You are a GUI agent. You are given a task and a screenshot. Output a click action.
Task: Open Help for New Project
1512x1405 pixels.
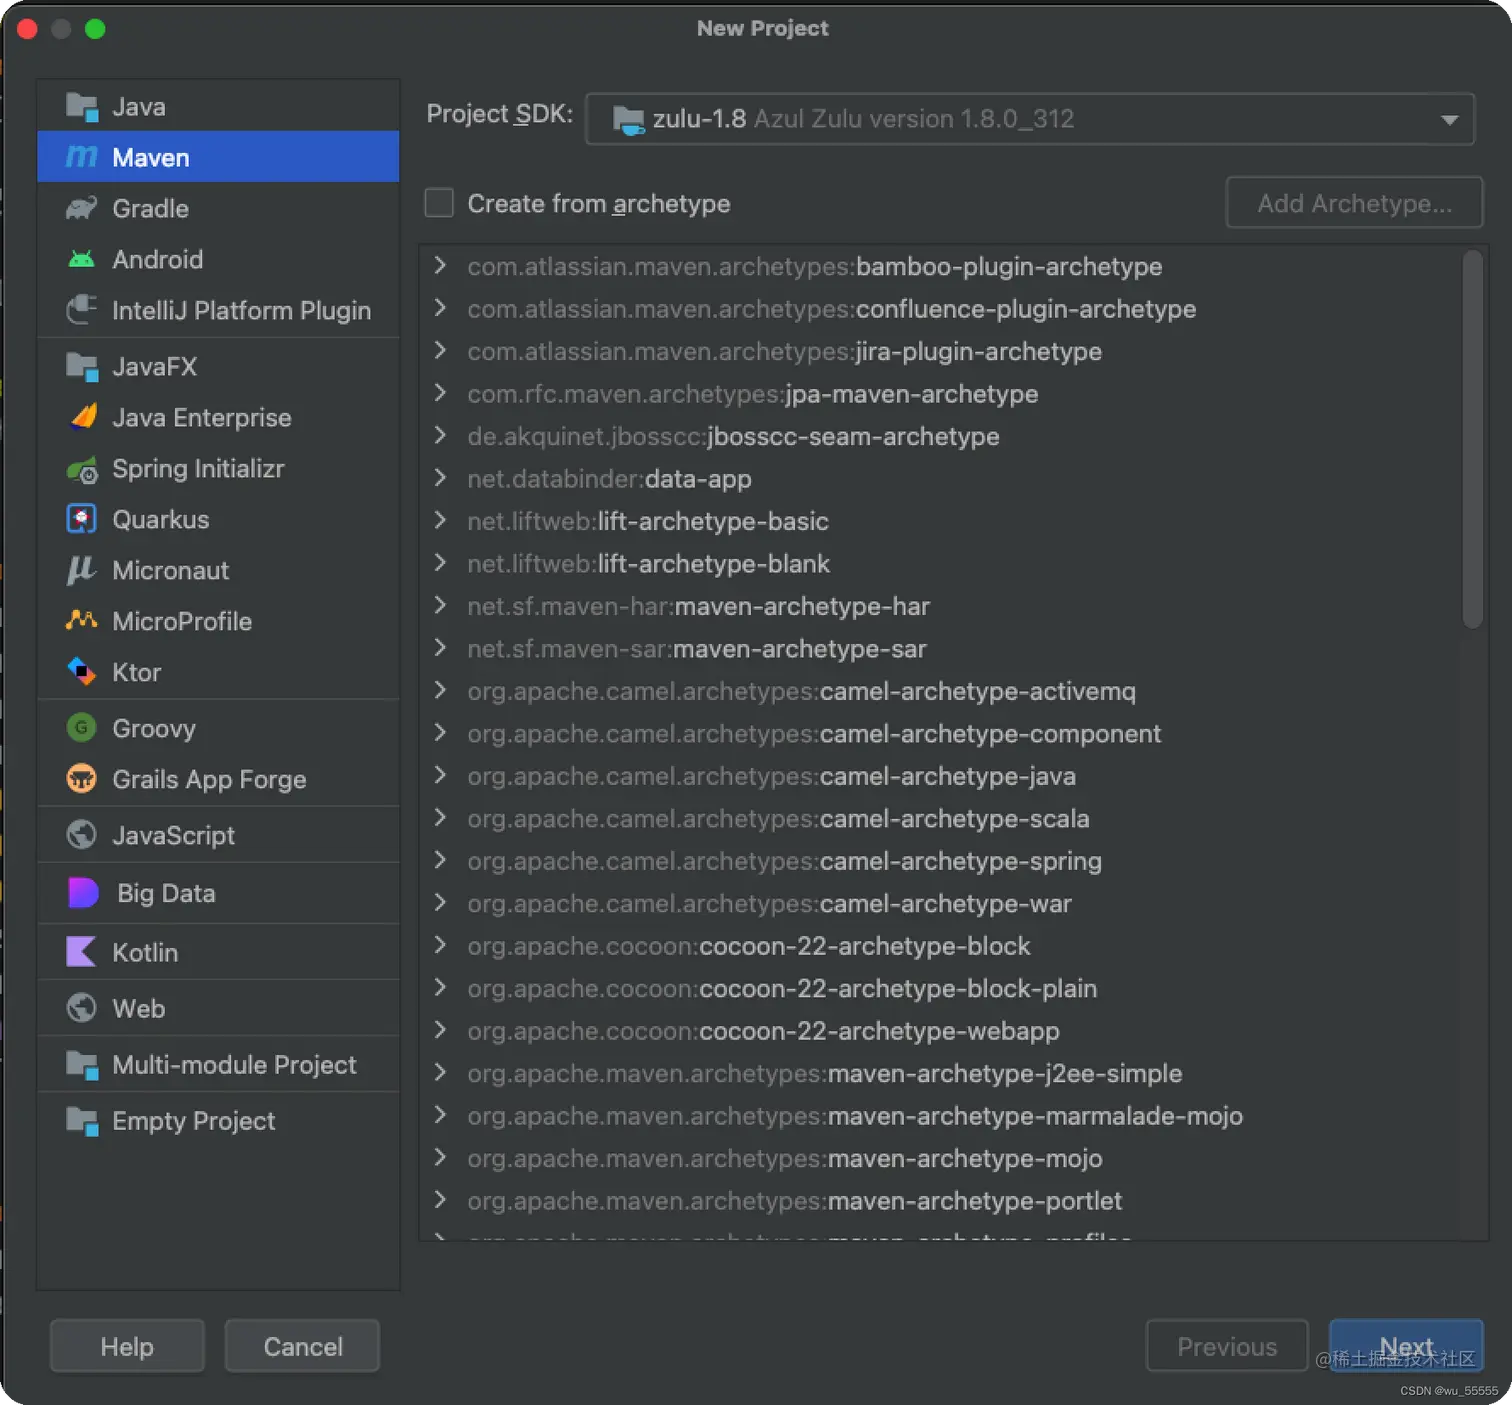pos(127,1346)
